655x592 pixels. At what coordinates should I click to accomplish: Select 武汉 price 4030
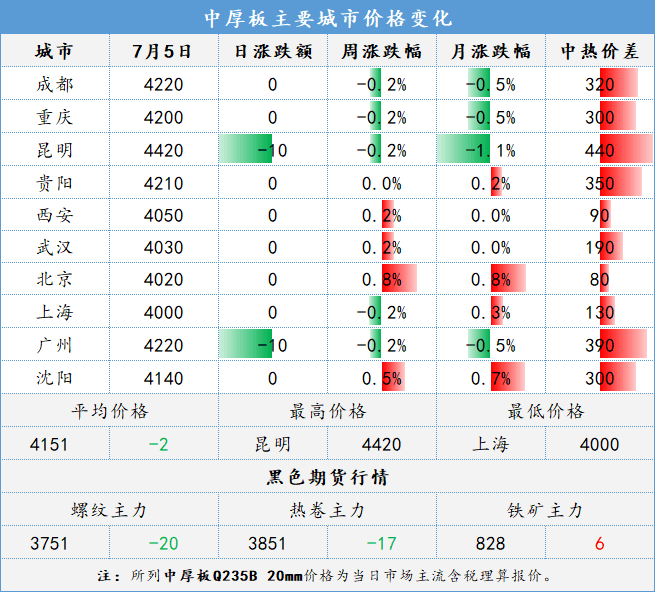pyautogui.click(x=163, y=248)
